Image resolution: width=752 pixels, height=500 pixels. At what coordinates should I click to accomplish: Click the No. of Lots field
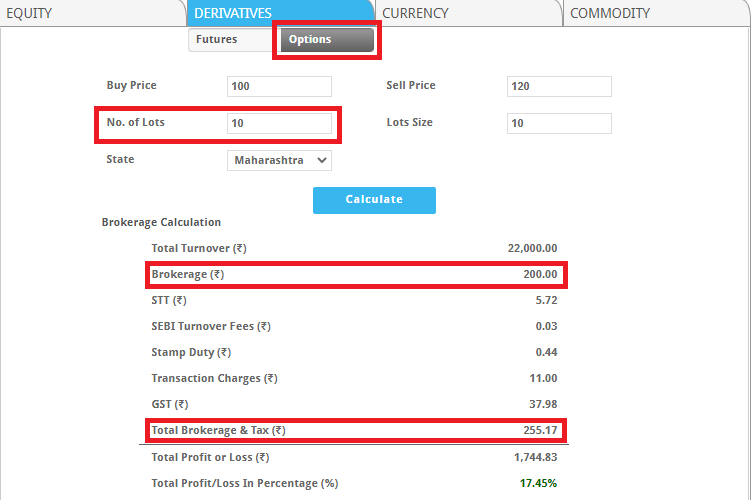click(279, 123)
